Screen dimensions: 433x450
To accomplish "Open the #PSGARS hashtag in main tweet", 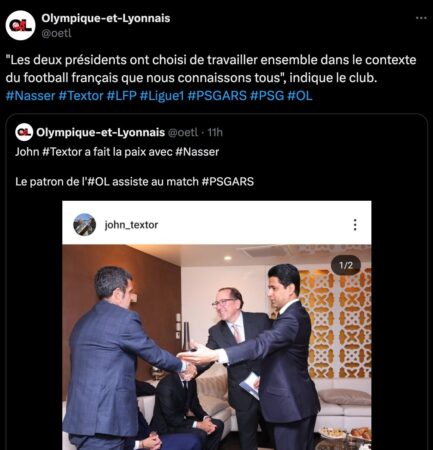I will [217, 96].
